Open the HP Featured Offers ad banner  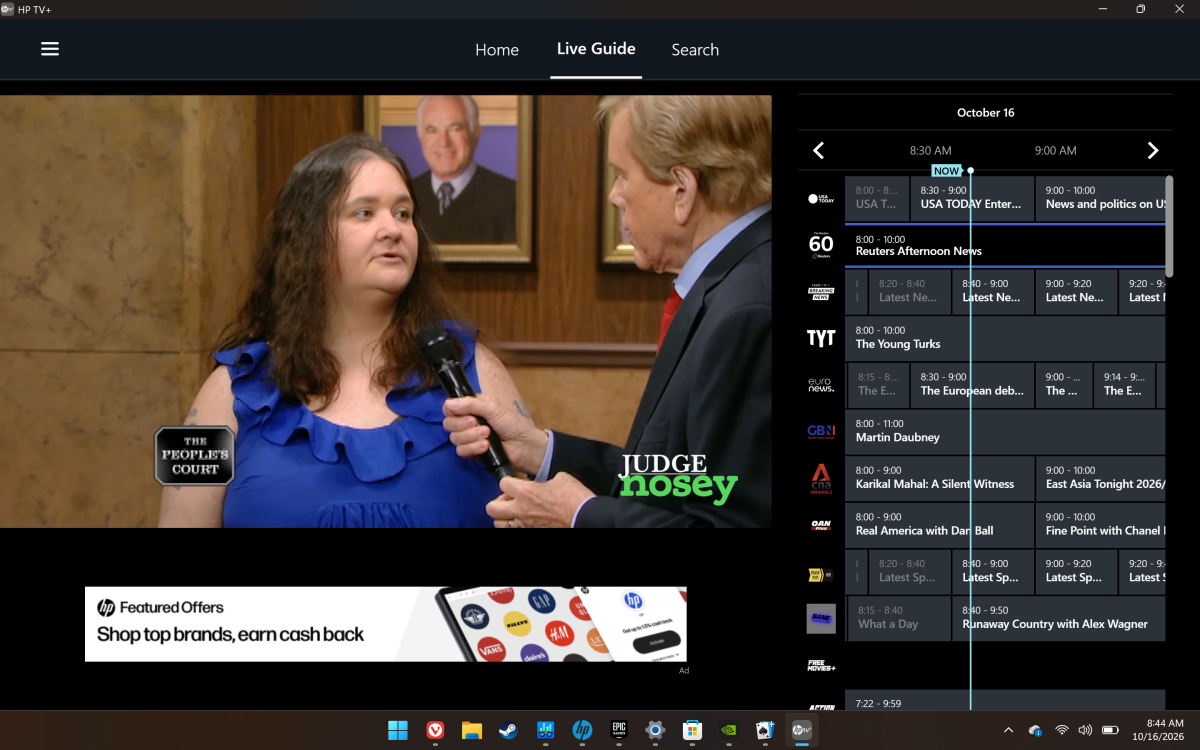[x=386, y=624]
